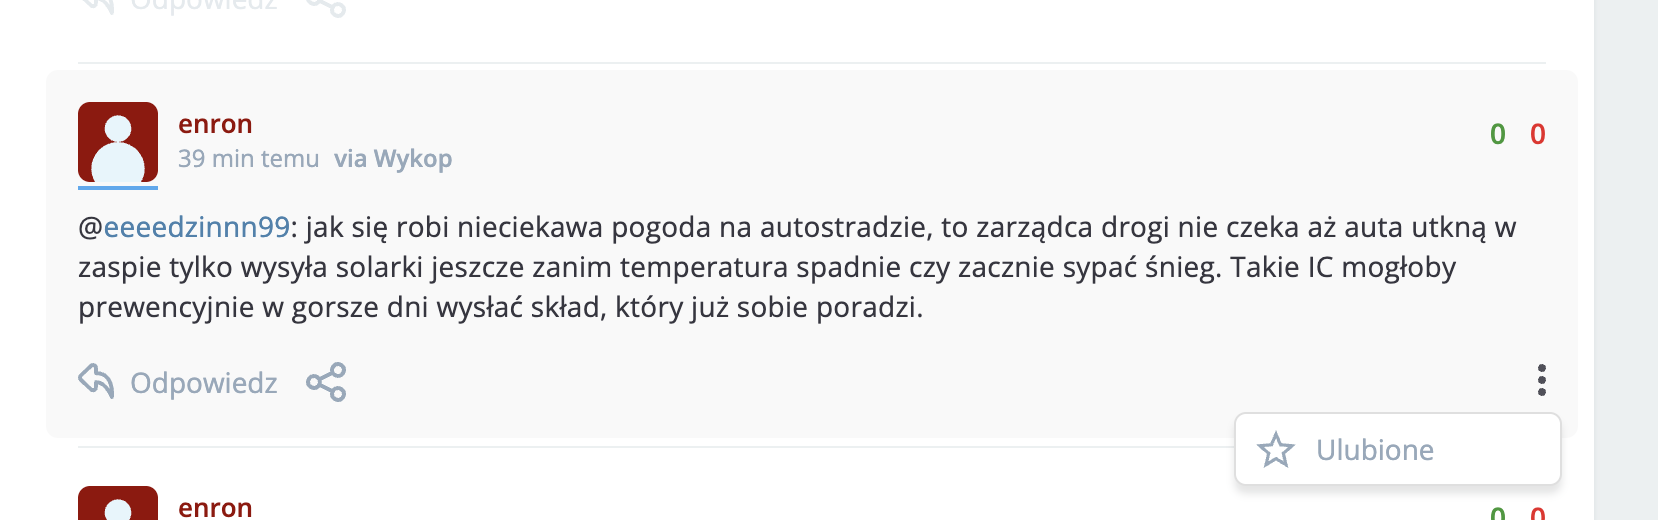Click the Odpowiedz reply text
The image size is (1658, 520).
(x=204, y=383)
